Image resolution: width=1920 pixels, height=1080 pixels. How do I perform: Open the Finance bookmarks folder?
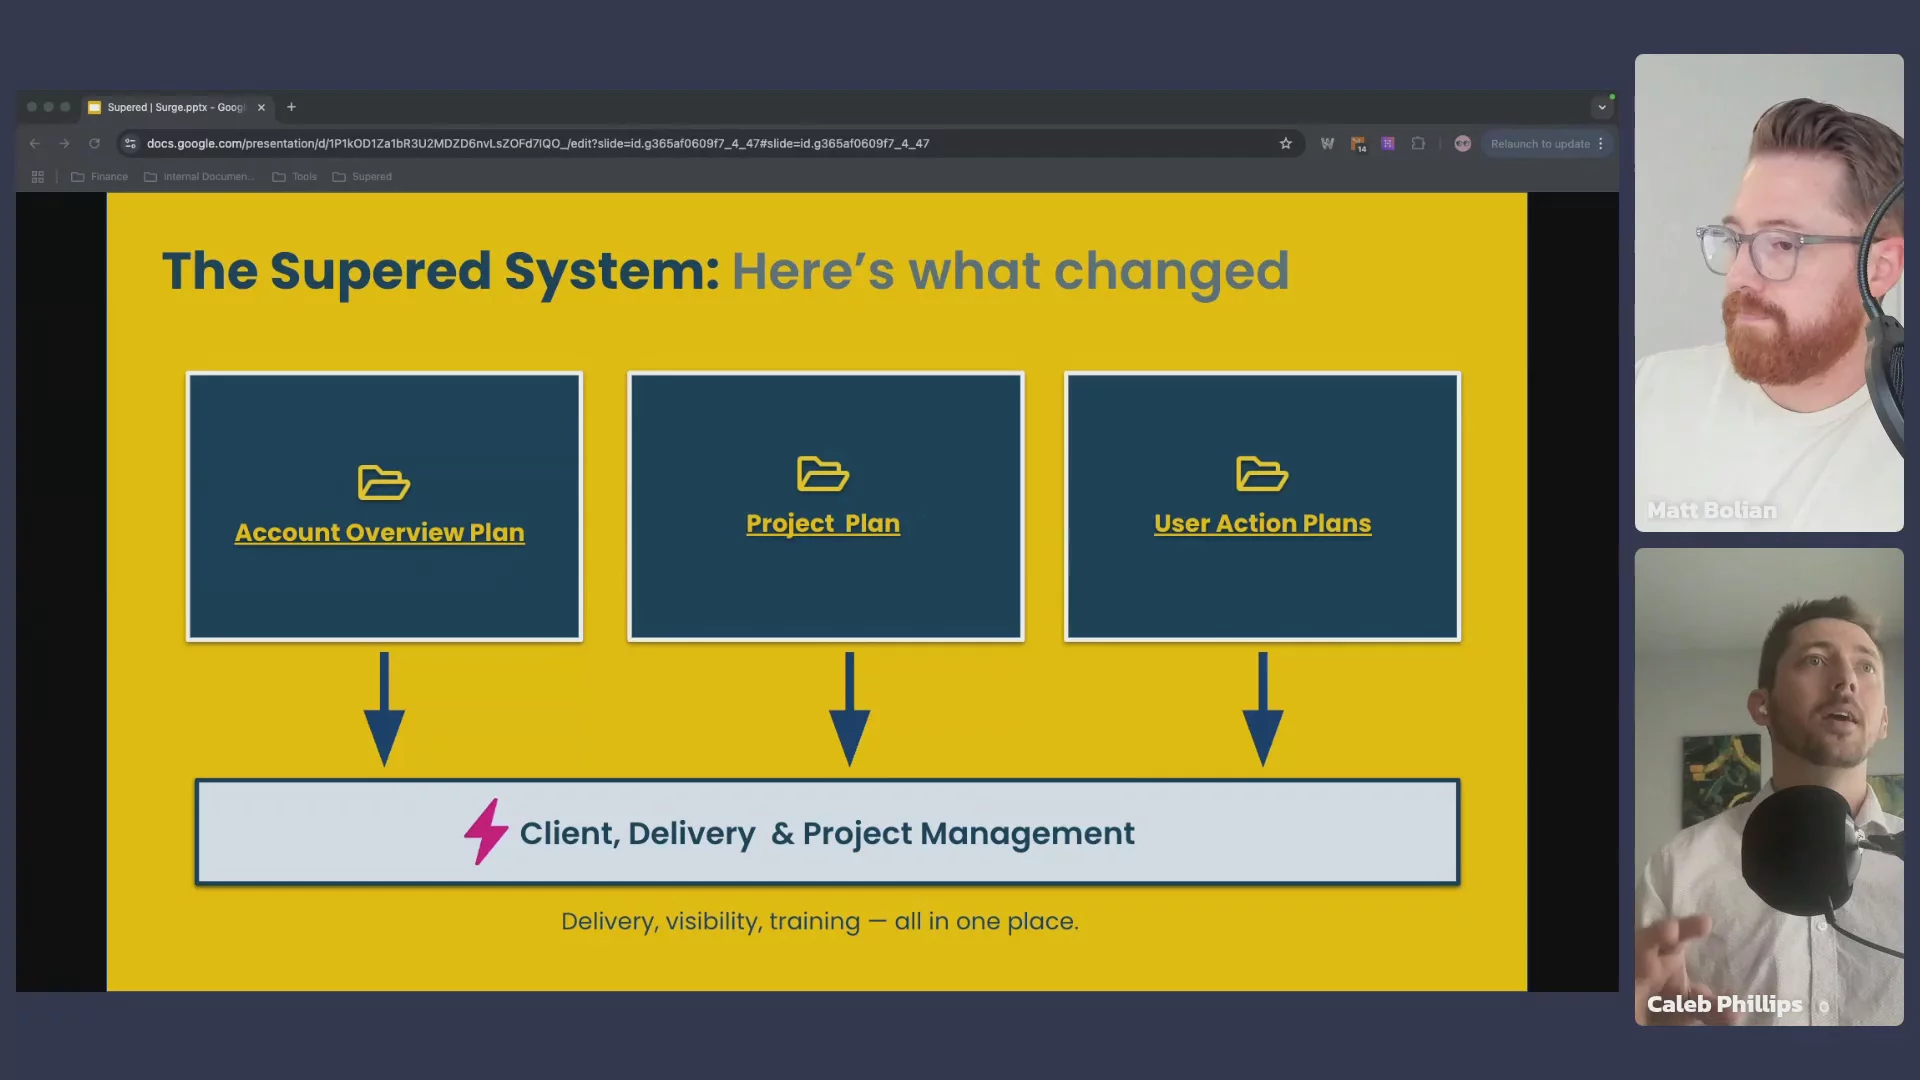point(100,177)
